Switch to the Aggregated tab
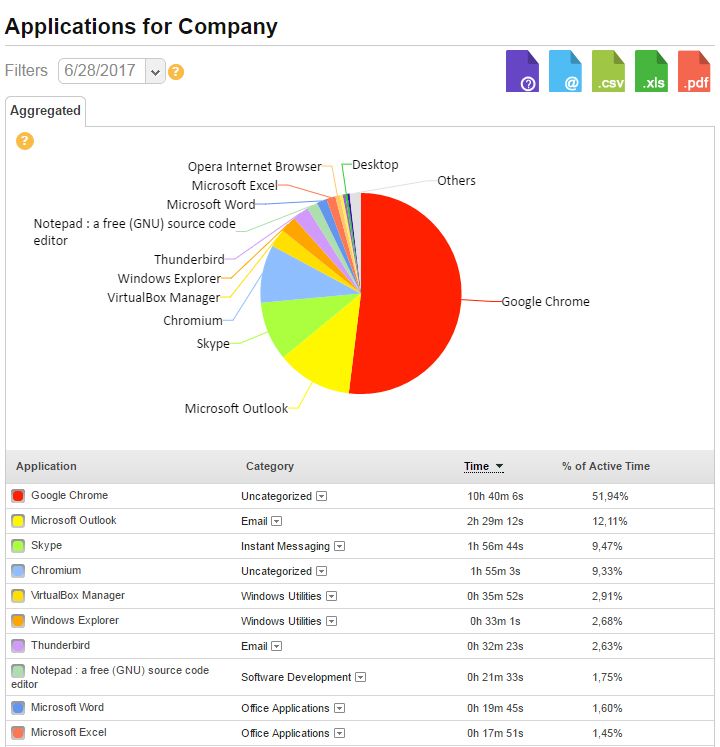Screen dimensions: 720x747 tap(45, 111)
